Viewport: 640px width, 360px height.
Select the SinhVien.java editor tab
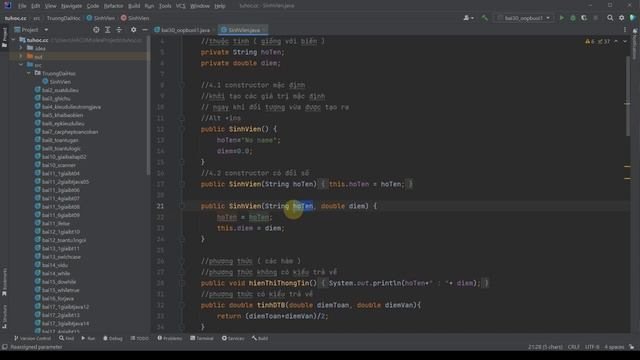point(243,30)
